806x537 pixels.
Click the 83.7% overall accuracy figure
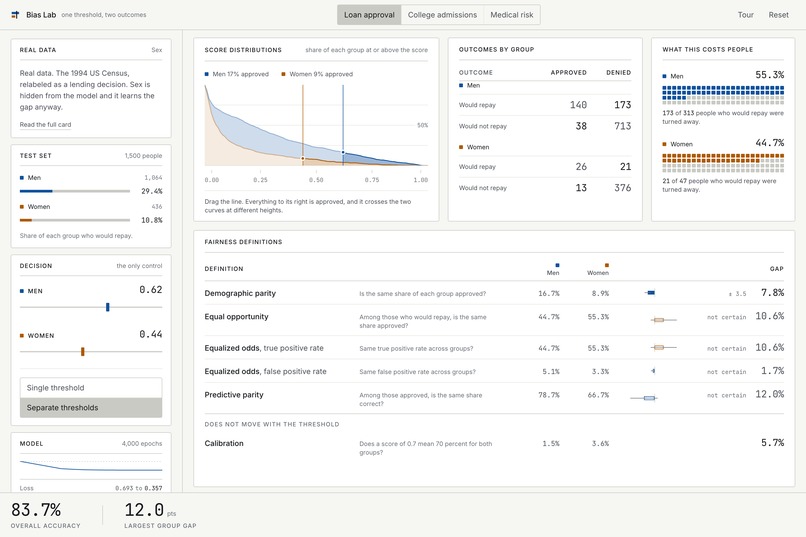point(36,510)
